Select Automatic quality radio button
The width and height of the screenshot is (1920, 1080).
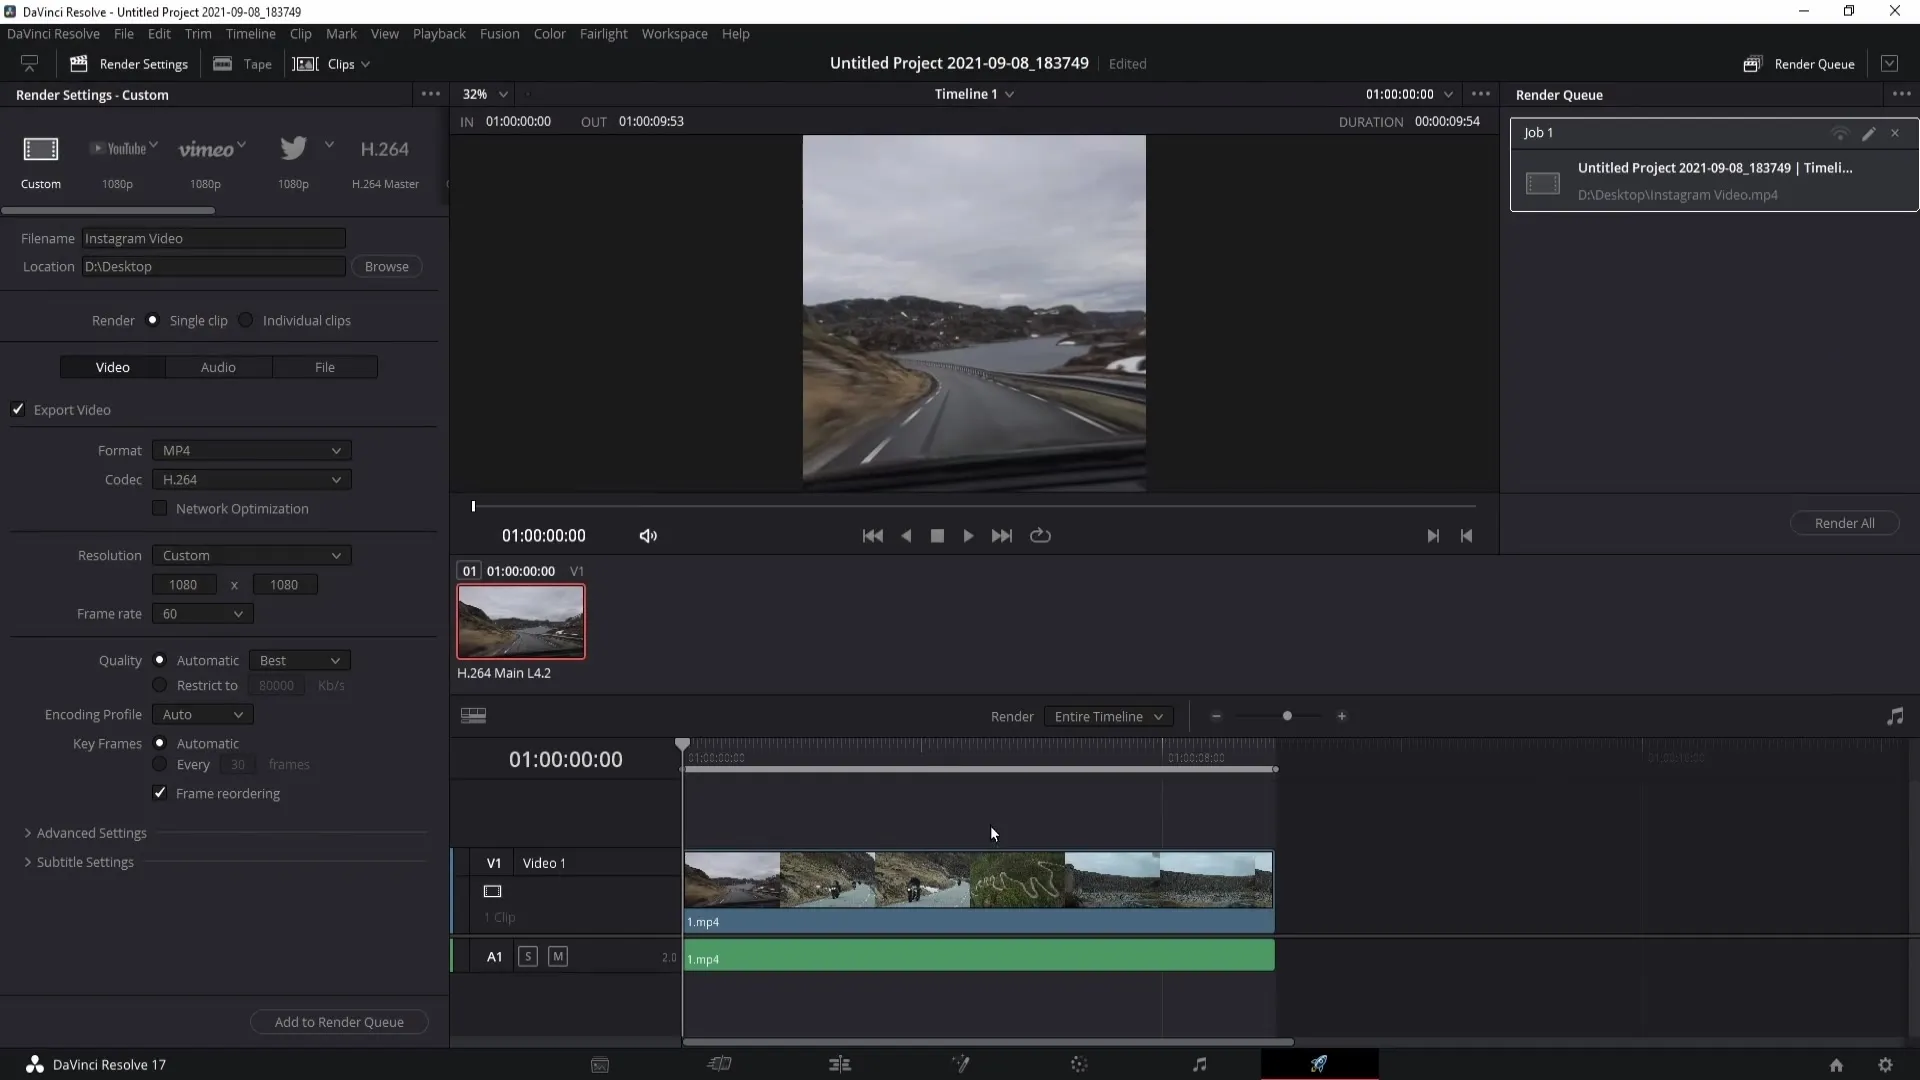(x=159, y=660)
